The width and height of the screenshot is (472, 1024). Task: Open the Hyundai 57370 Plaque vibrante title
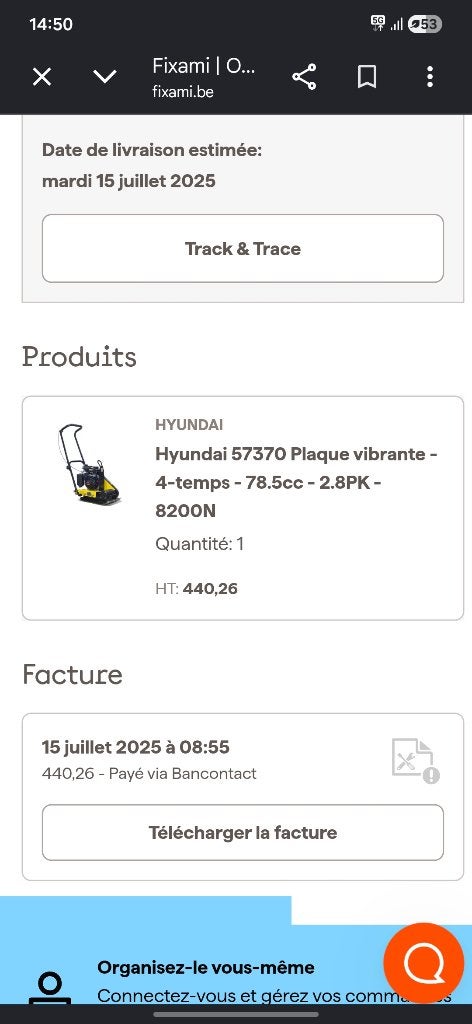[x=296, y=482]
